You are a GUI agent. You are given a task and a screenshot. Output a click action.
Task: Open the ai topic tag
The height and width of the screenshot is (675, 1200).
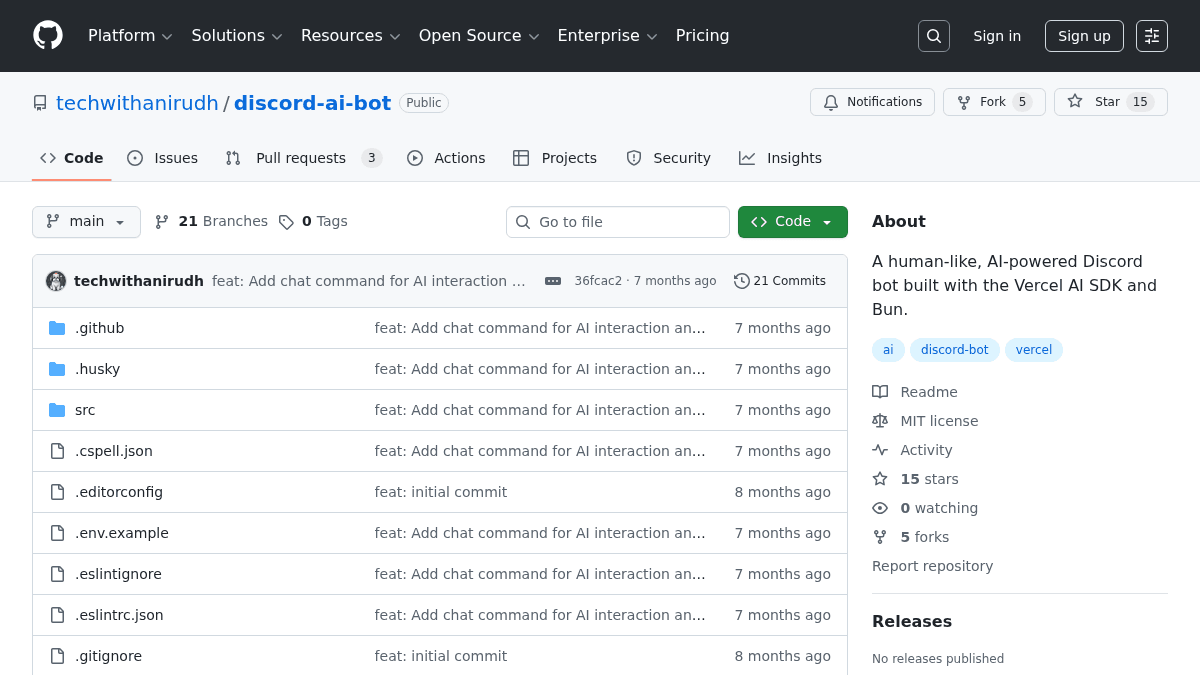click(888, 350)
